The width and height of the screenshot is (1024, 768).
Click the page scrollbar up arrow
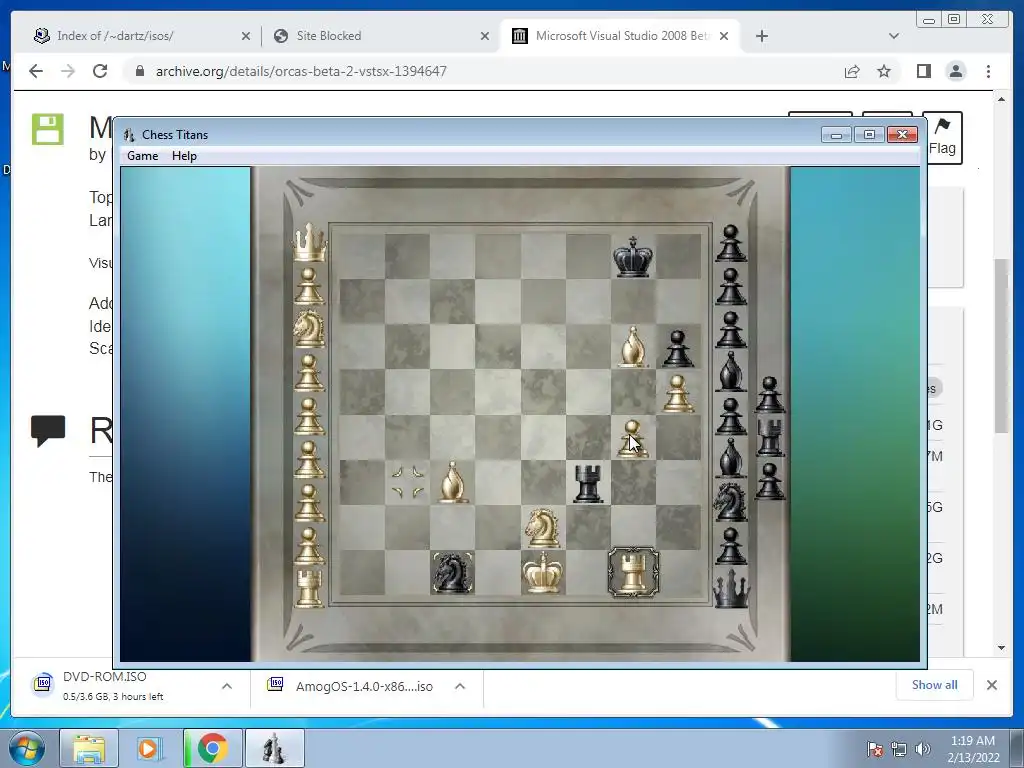pyautogui.click(x=1002, y=99)
